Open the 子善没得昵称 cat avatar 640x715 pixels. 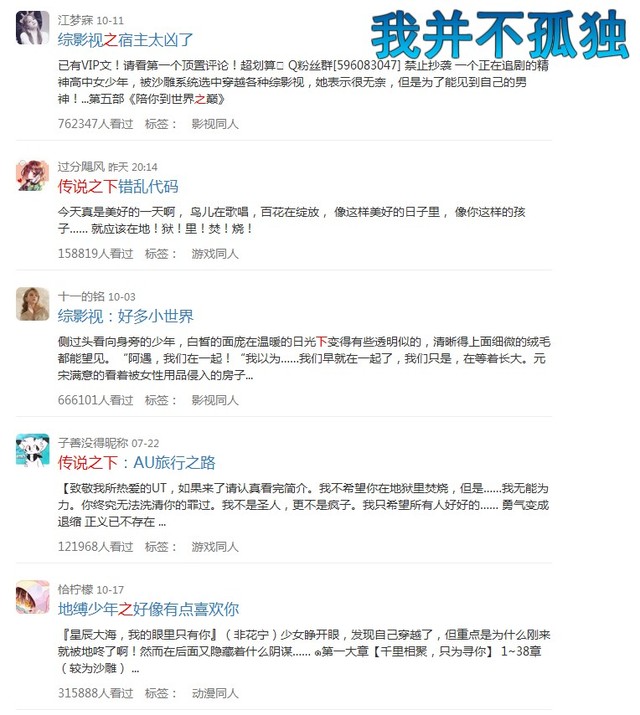[32, 451]
